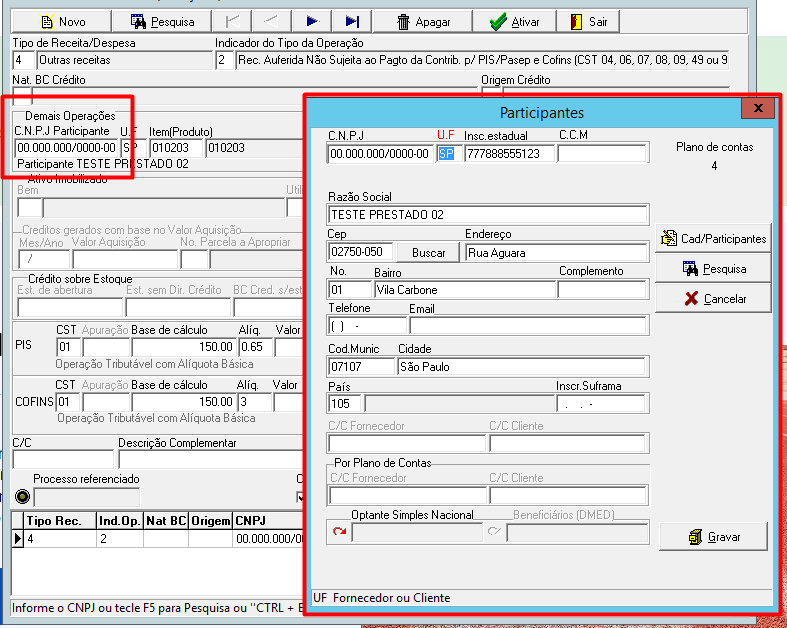The image size is (787, 628).
Task: Select the U.F field in Participantes
Action: (x=449, y=154)
